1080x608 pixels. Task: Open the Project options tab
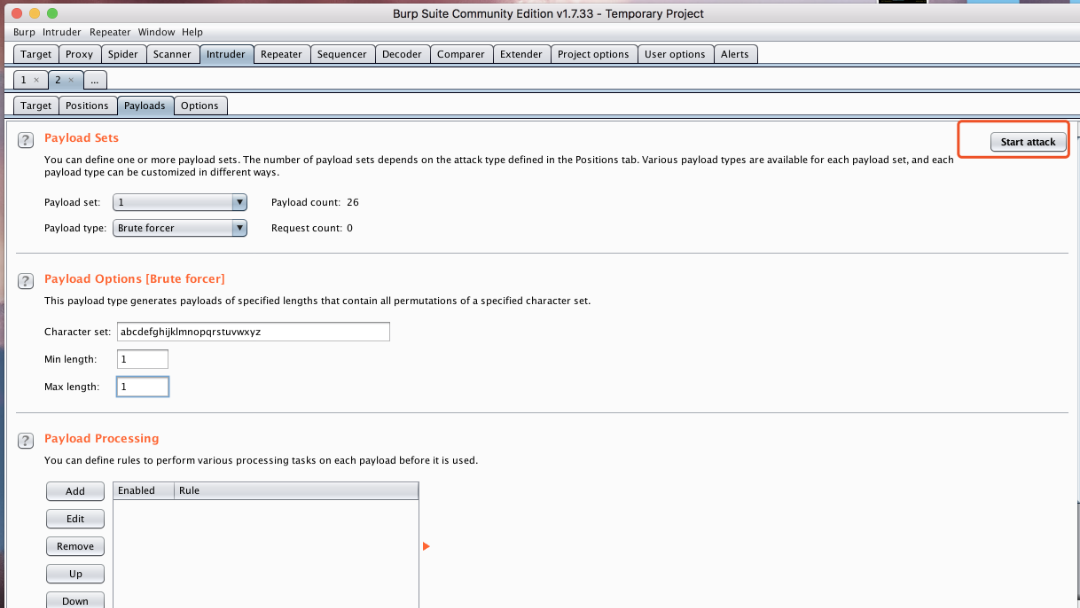593,54
